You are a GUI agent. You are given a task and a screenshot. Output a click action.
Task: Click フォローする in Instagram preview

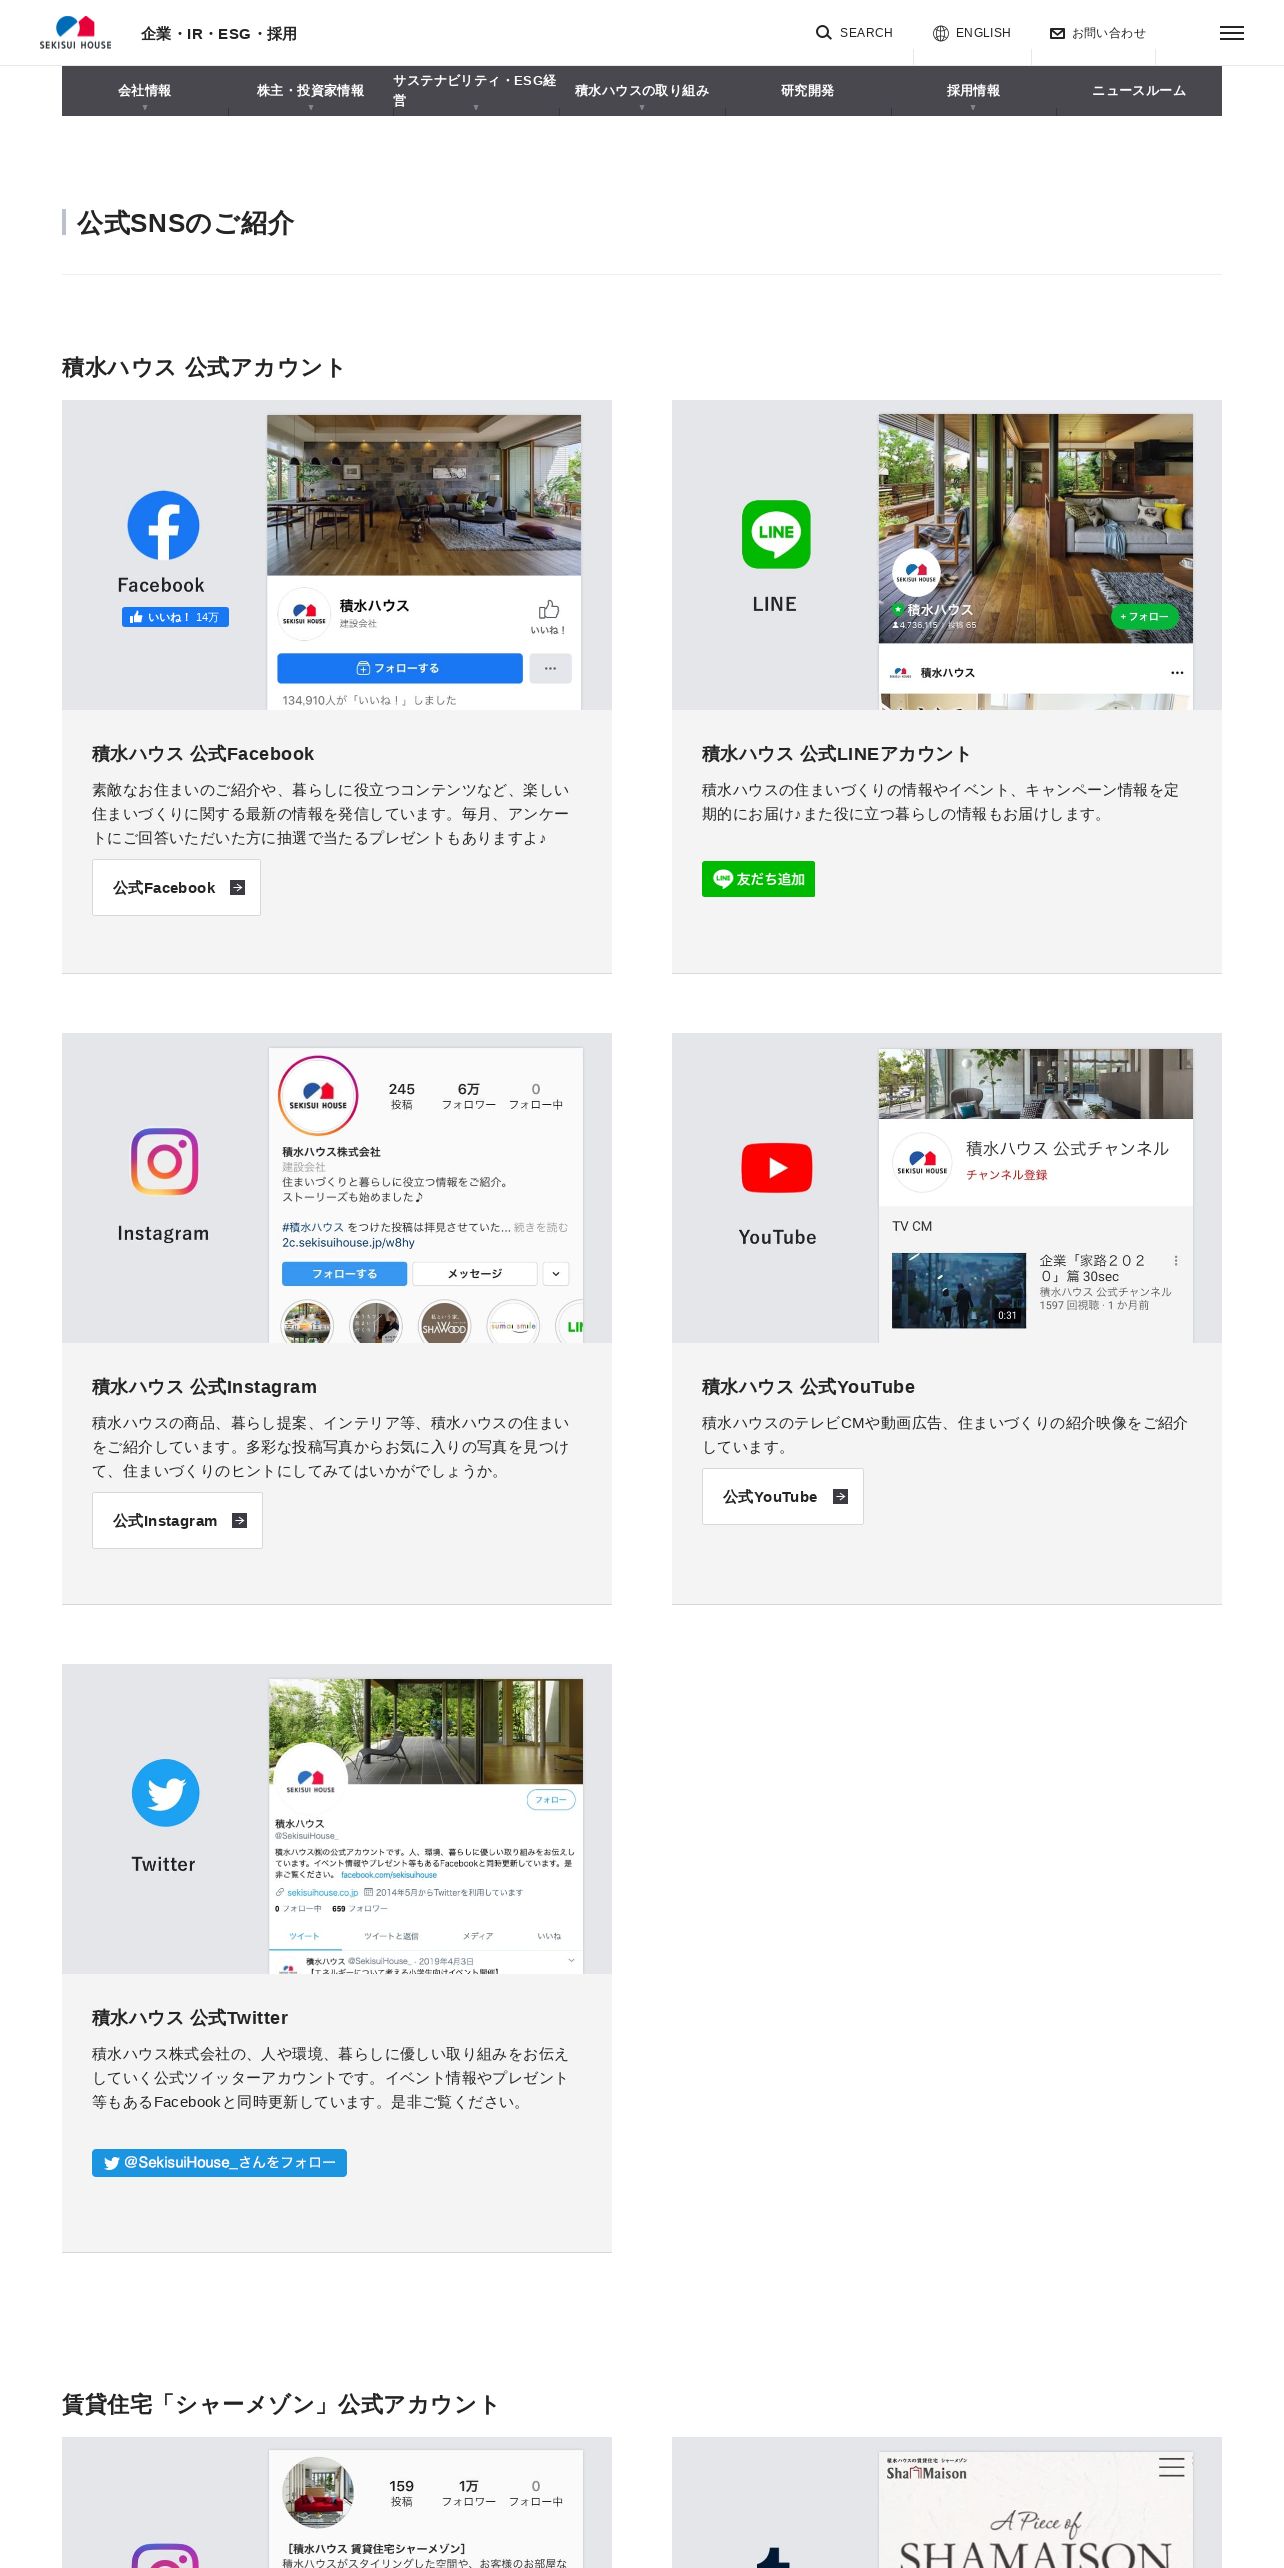[344, 1273]
